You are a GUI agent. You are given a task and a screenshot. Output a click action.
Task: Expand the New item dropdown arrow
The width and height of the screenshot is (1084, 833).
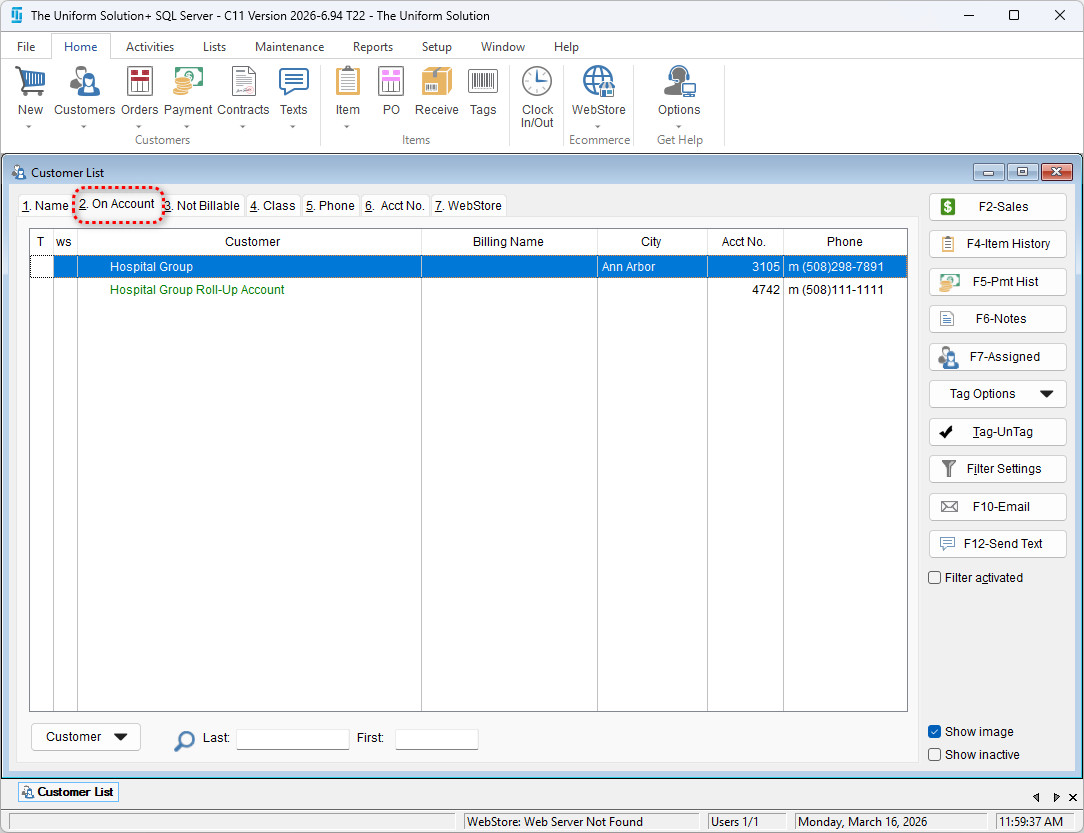click(30, 127)
